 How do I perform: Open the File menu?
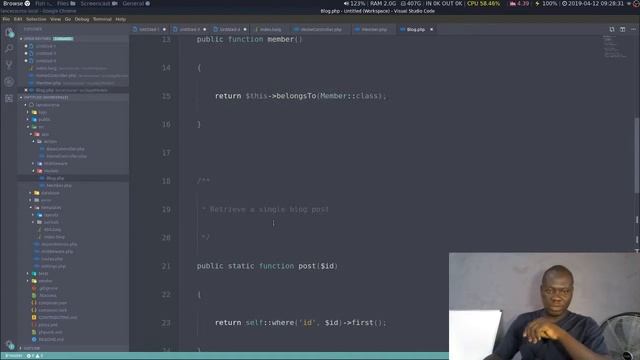tap(6, 19)
